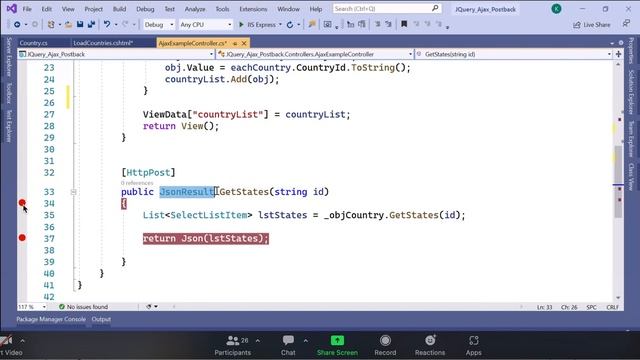This screenshot has width=640, height=360.
Task: Toggle a bookmark with the Bookmark icon
Action: pyautogui.click(x=404, y=24)
